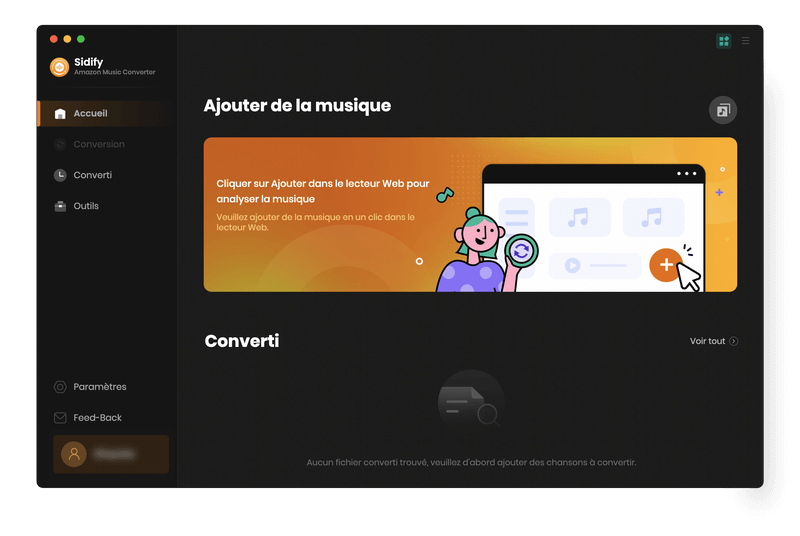Click the user profile avatar icon
The image size is (800, 536).
point(73,454)
